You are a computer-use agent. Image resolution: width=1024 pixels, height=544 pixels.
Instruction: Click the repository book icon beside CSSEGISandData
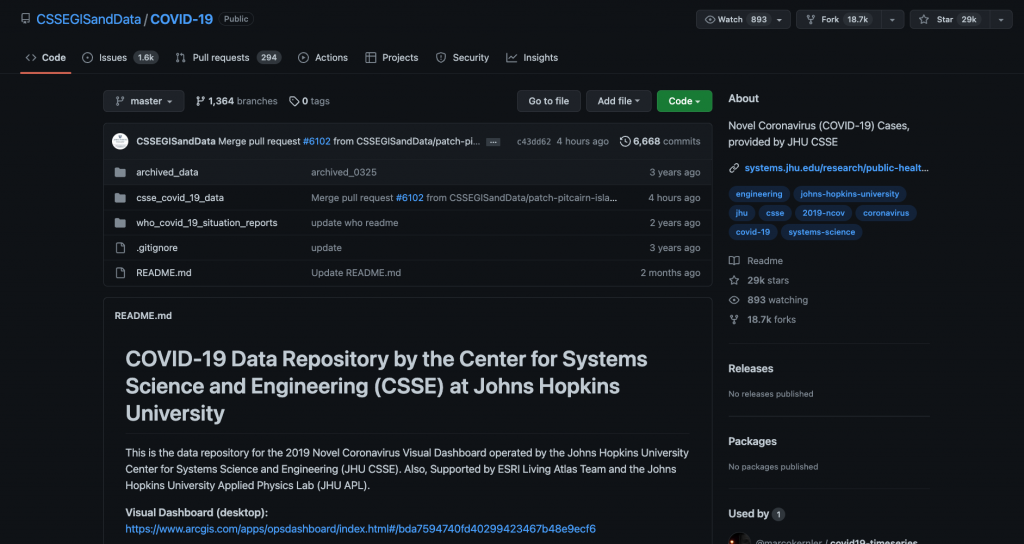point(25,19)
